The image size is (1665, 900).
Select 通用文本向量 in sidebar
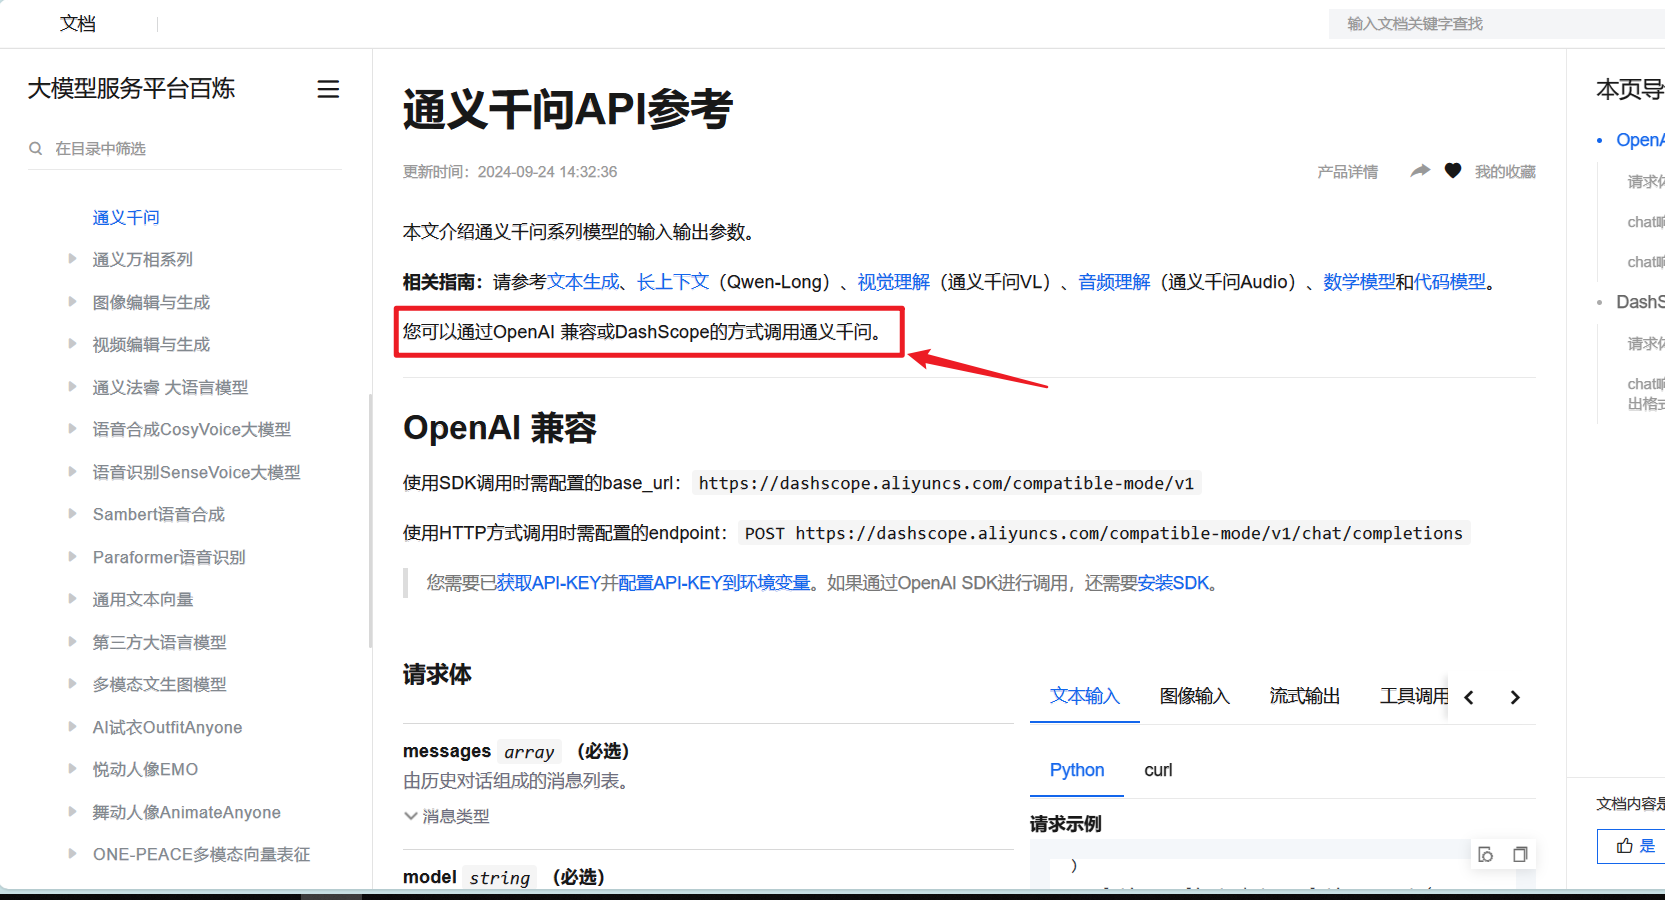coord(143,599)
